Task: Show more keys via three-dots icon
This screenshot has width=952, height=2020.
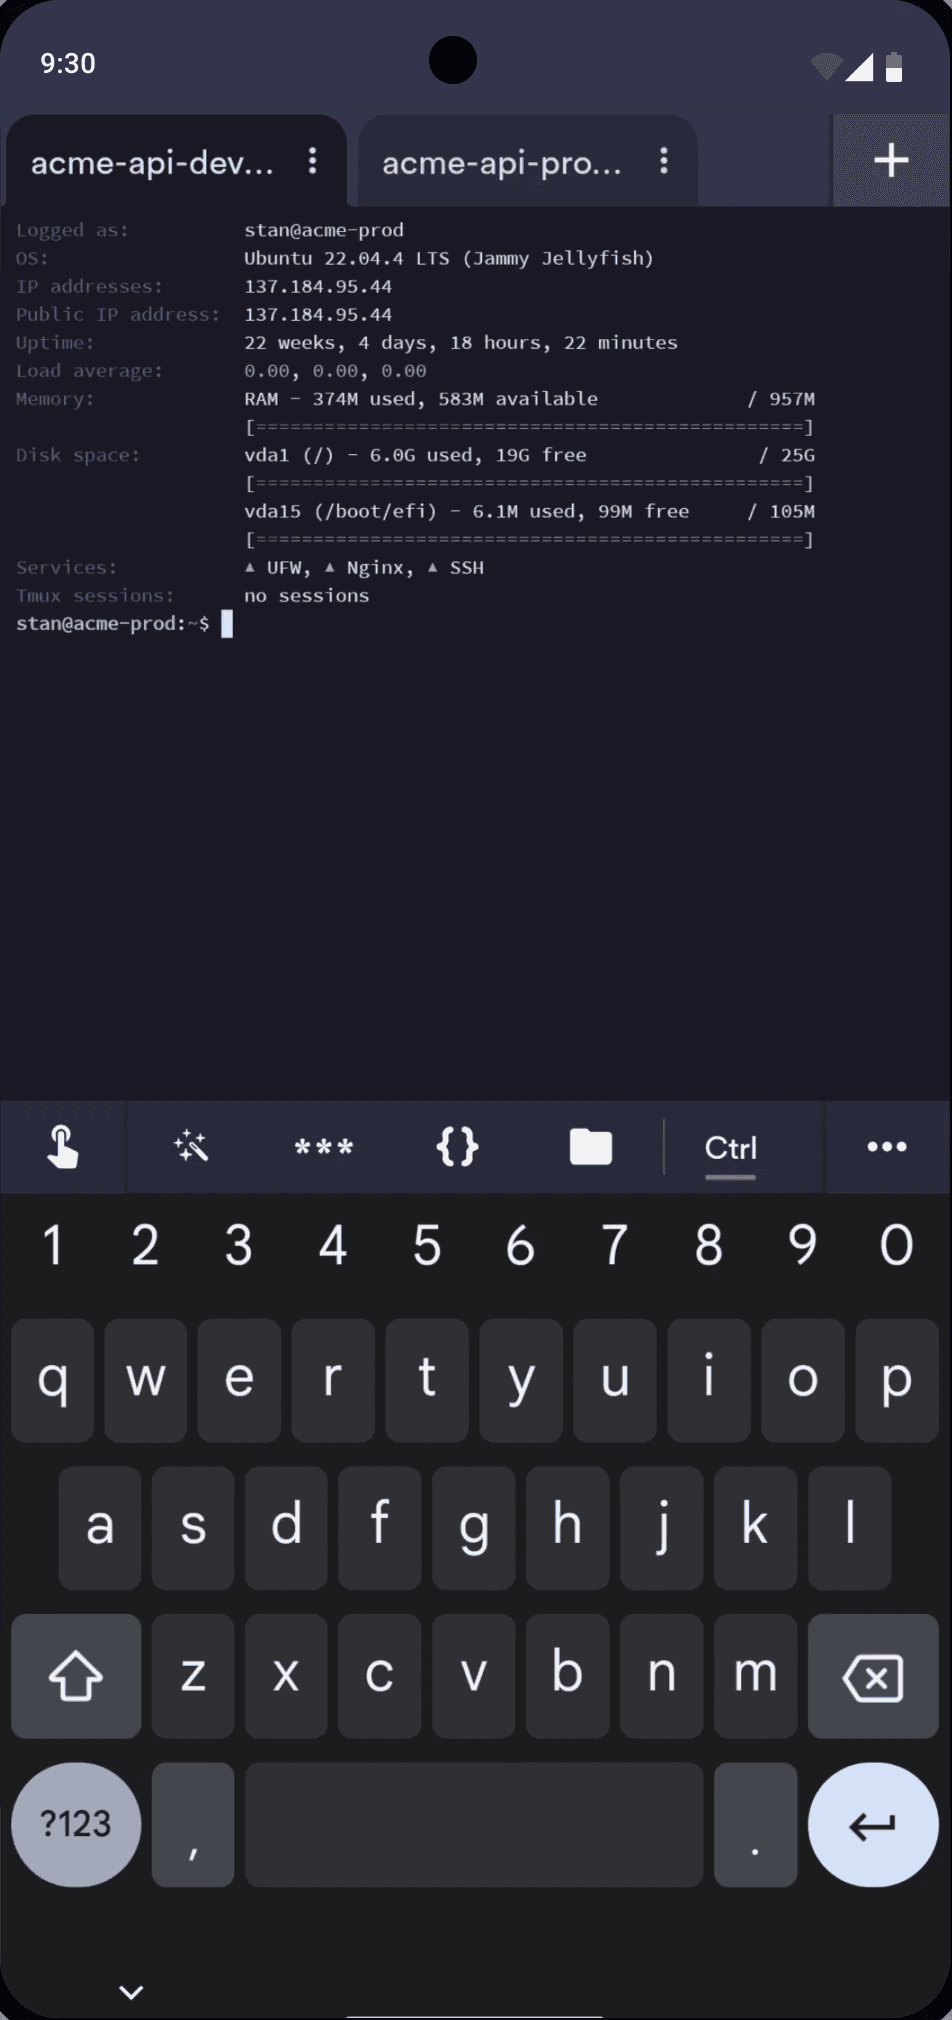Action: tap(887, 1147)
